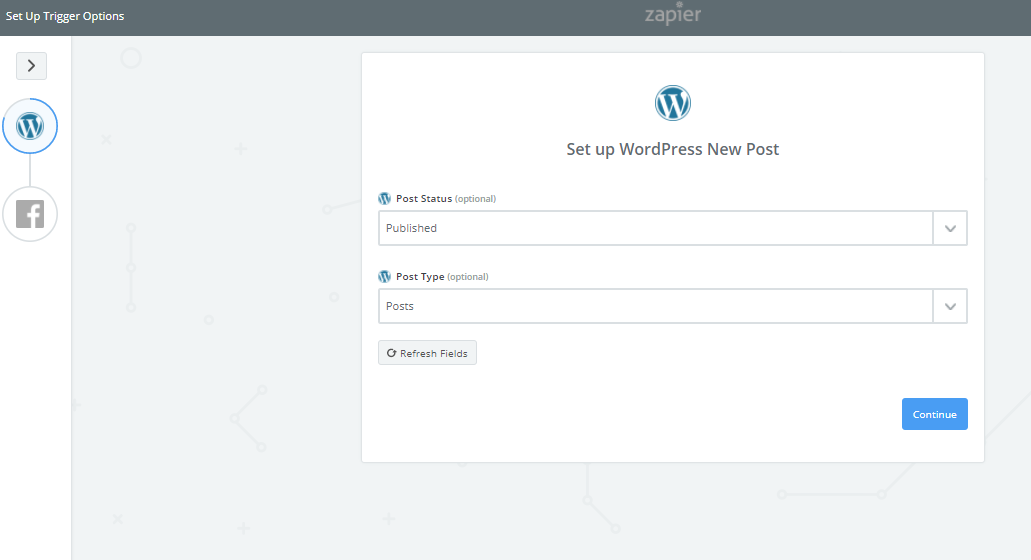Viewport: 1031px width, 560px height.
Task: Open the Facebook action step in sidebar
Action: tap(30, 214)
